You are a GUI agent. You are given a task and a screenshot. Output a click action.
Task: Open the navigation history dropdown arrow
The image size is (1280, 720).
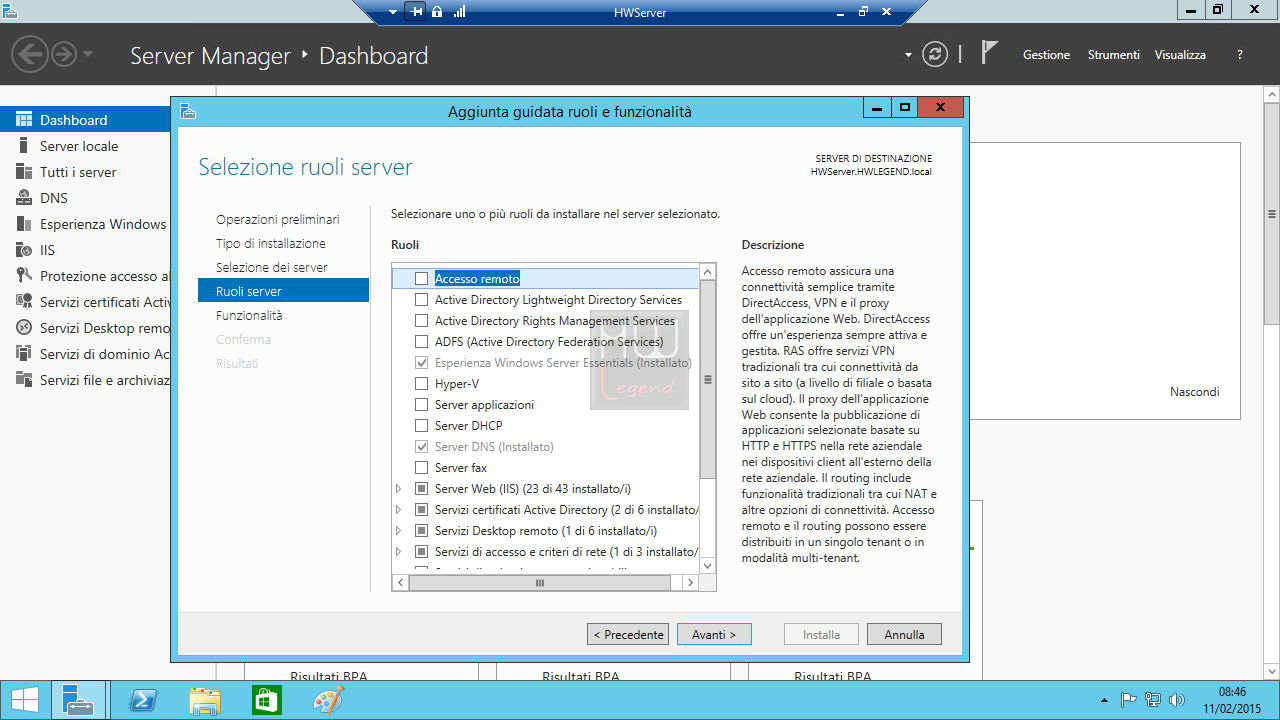click(x=88, y=54)
